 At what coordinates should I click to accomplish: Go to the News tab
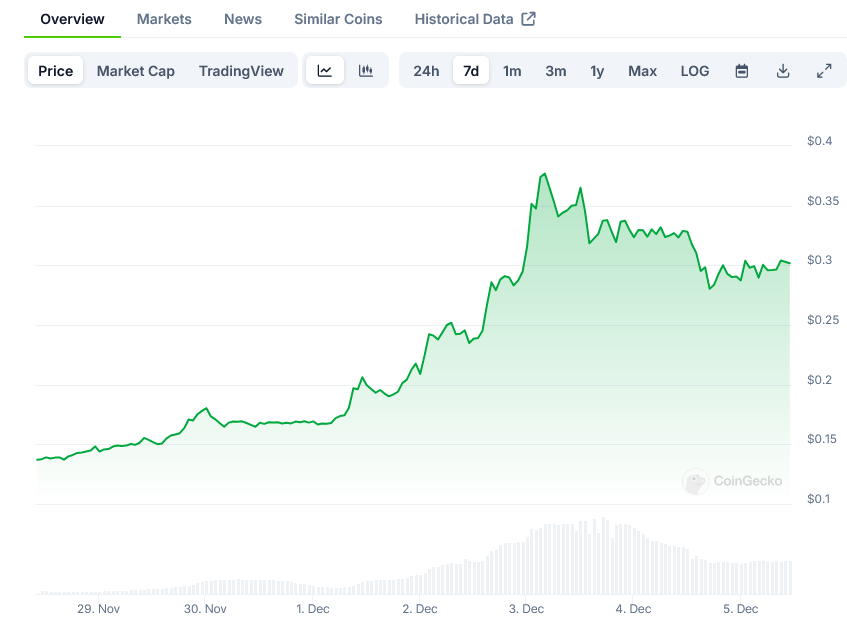[x=243, y=19]
